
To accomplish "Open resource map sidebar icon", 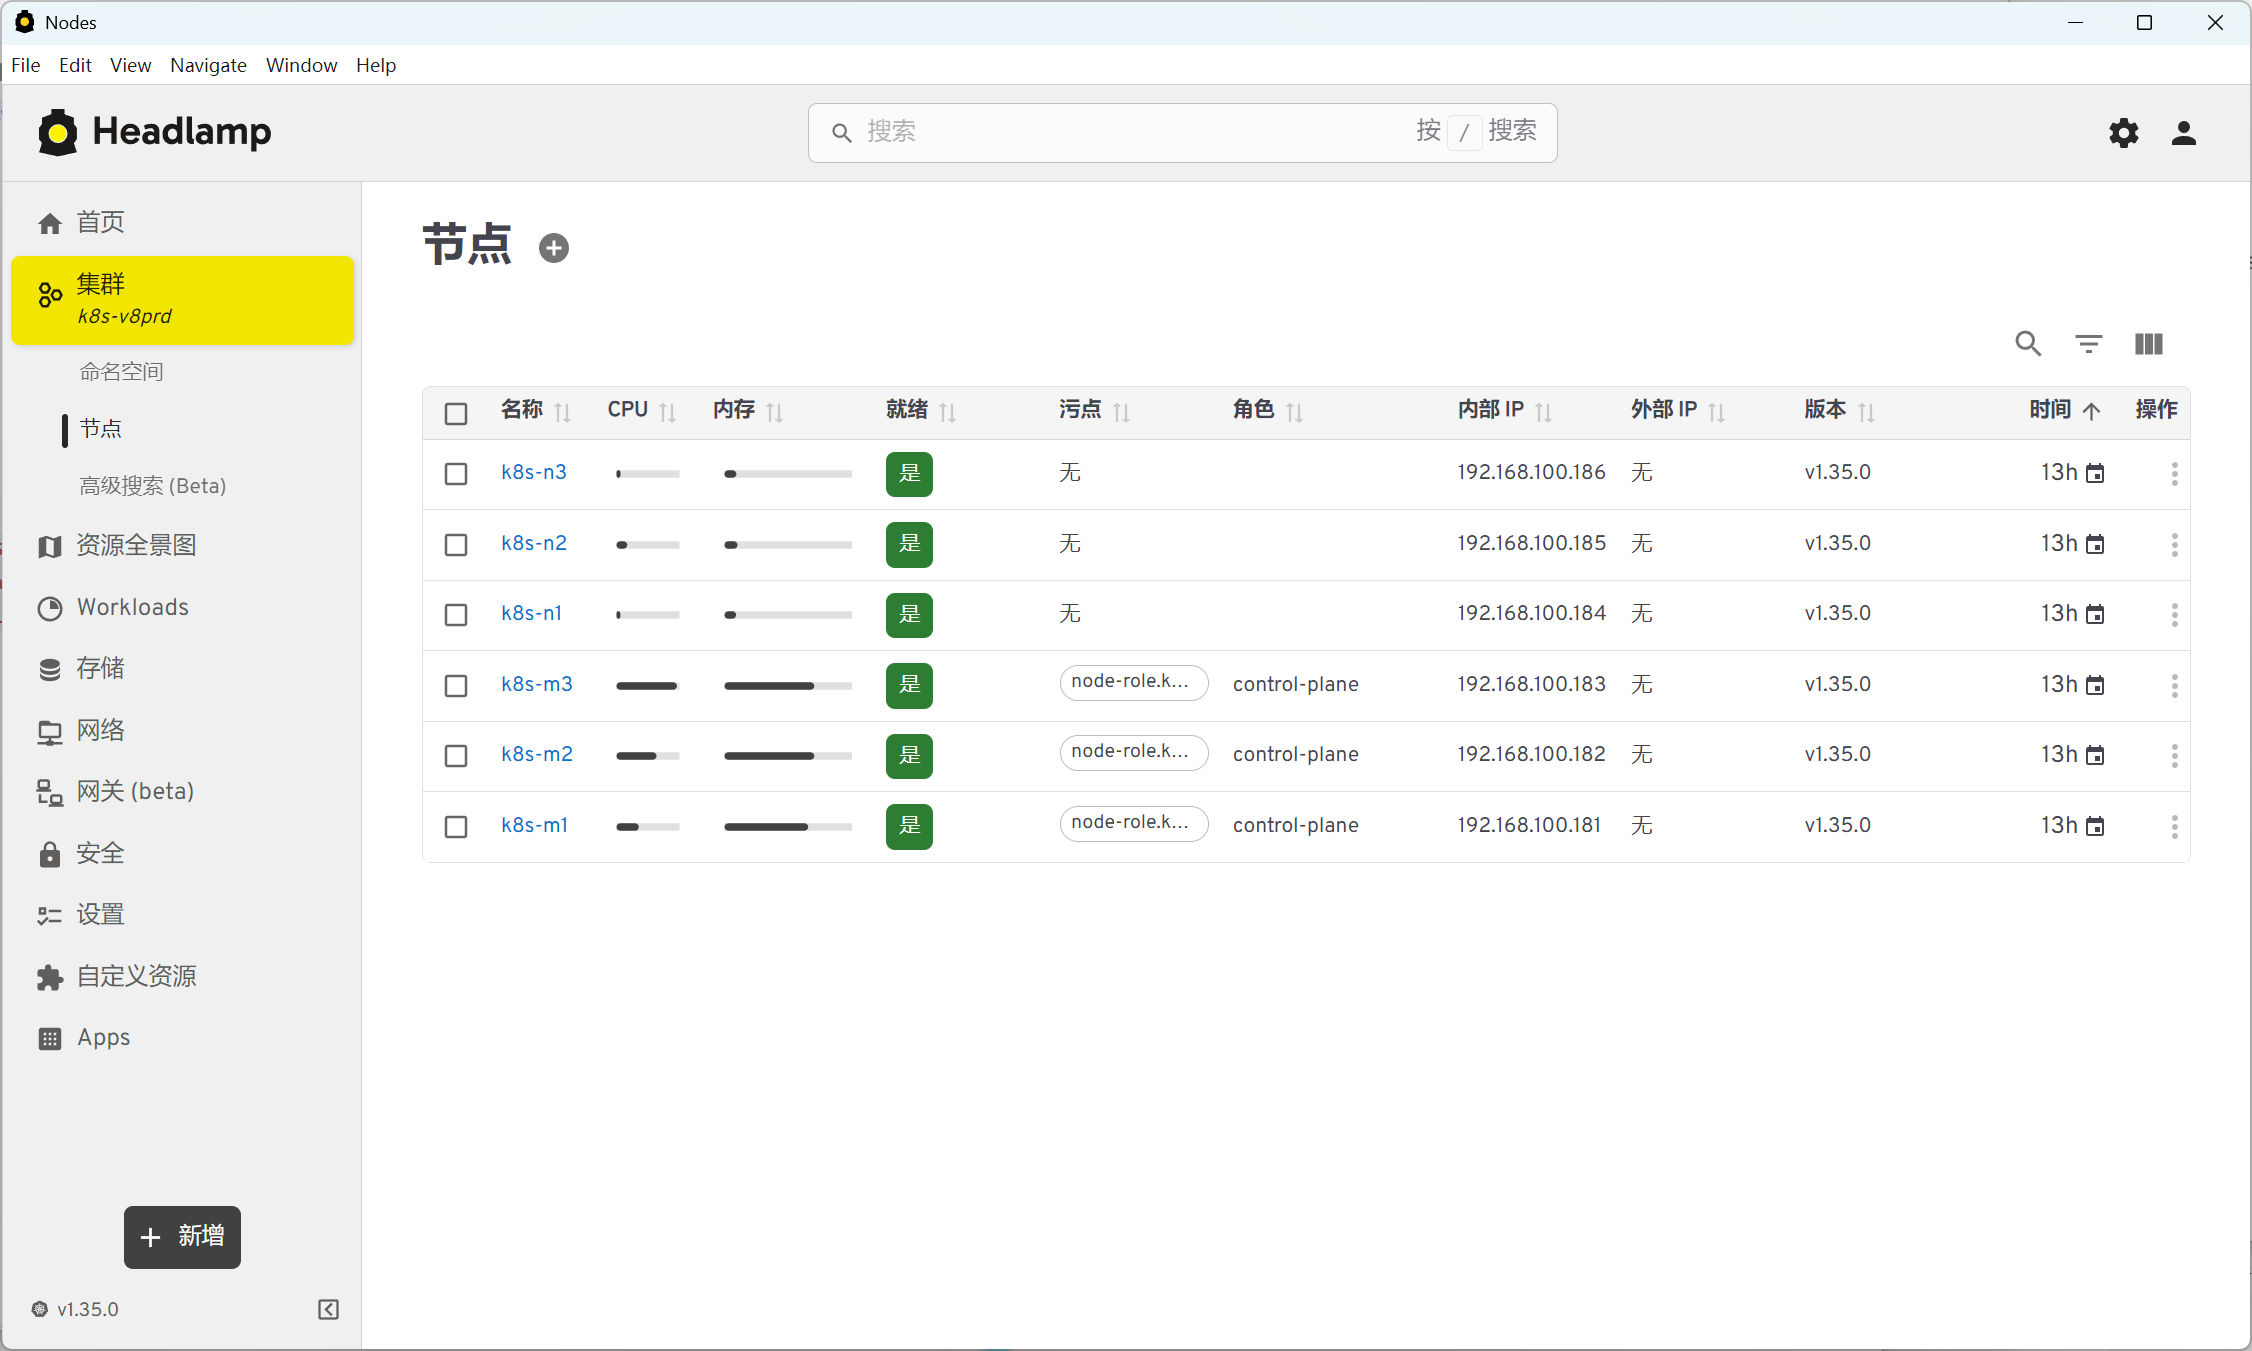I will tap(49, 546).
